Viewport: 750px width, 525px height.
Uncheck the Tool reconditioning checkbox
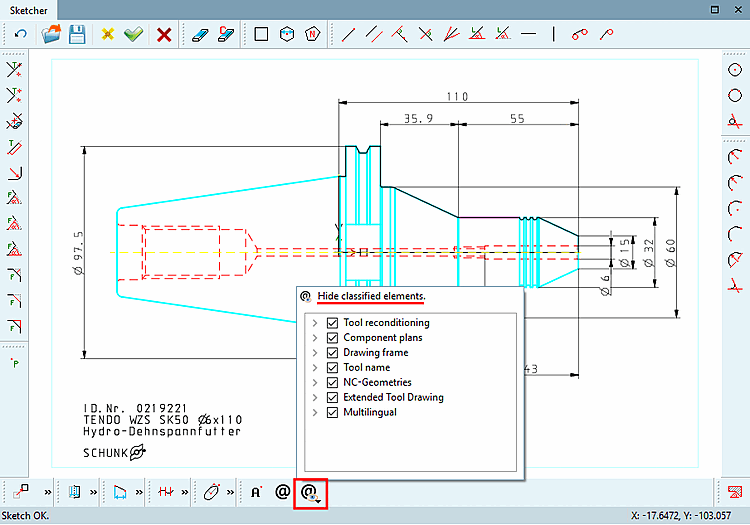coord(332,323)
